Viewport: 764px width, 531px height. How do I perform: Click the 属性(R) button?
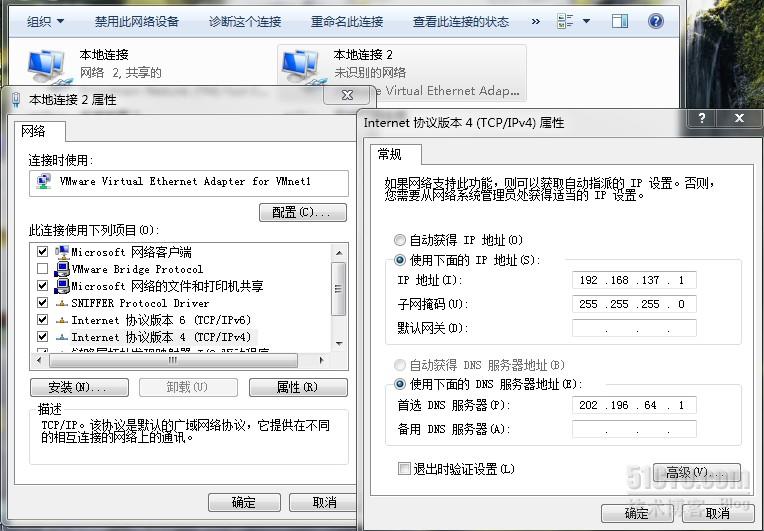[x=298, y=387]
